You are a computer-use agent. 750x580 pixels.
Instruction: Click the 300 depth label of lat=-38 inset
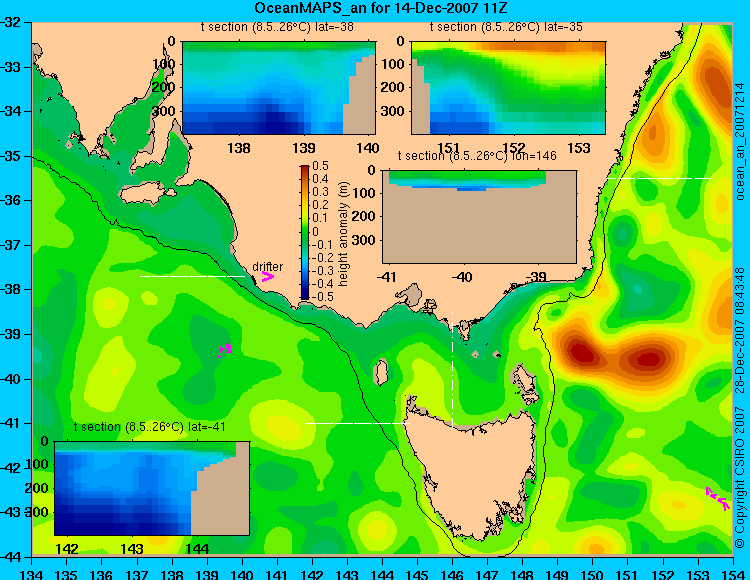tap(165, 111)
